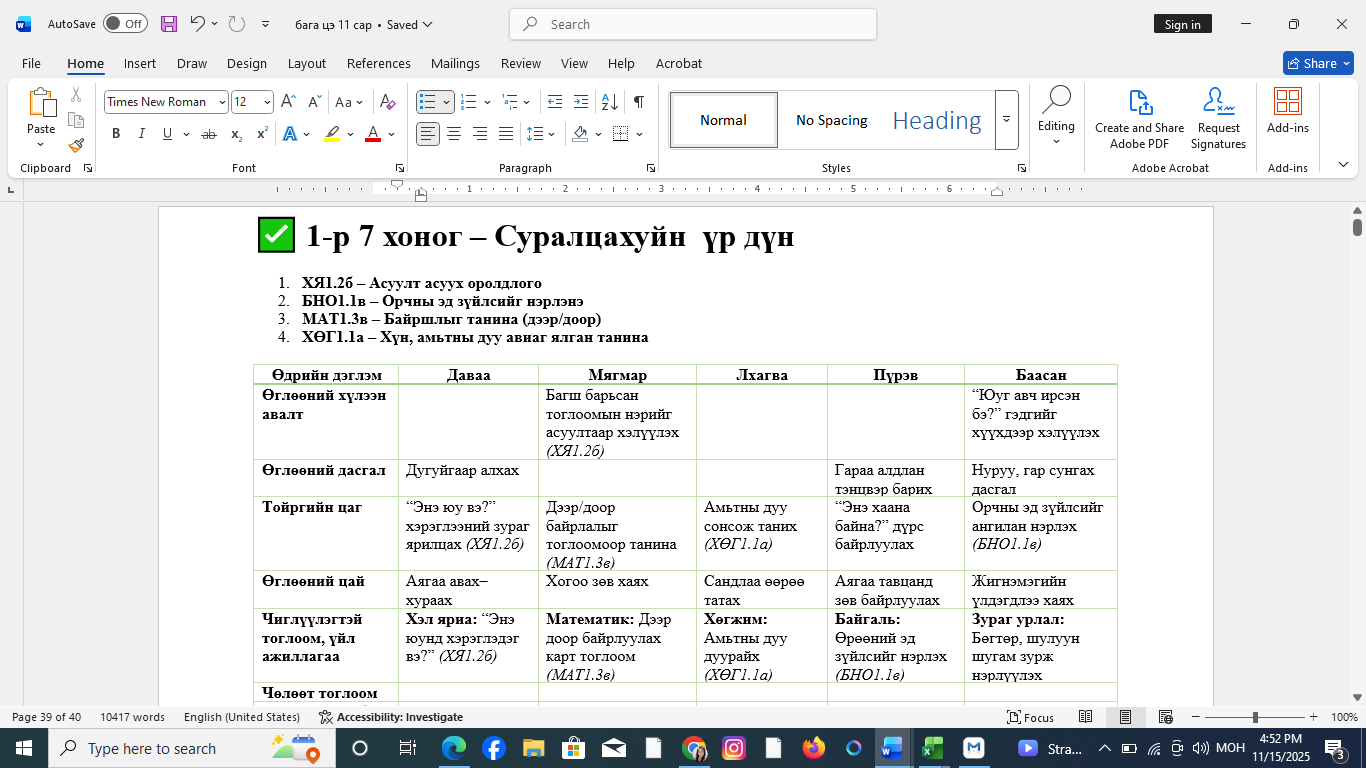Click the Sign in button
Viewport: 1366px width, 768px height.
click(1183, 23)
